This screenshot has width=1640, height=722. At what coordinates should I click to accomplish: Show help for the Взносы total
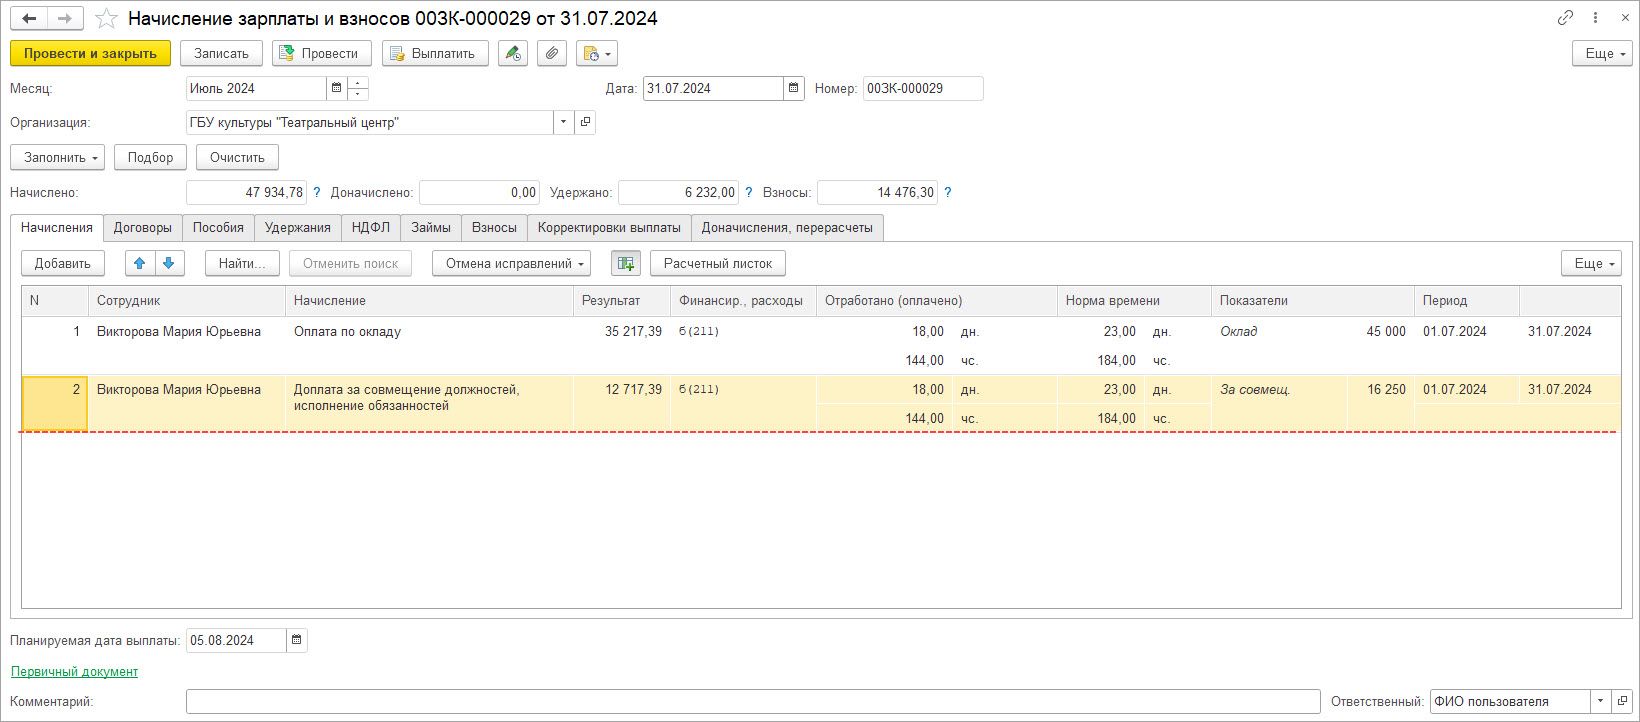[948, 192]
